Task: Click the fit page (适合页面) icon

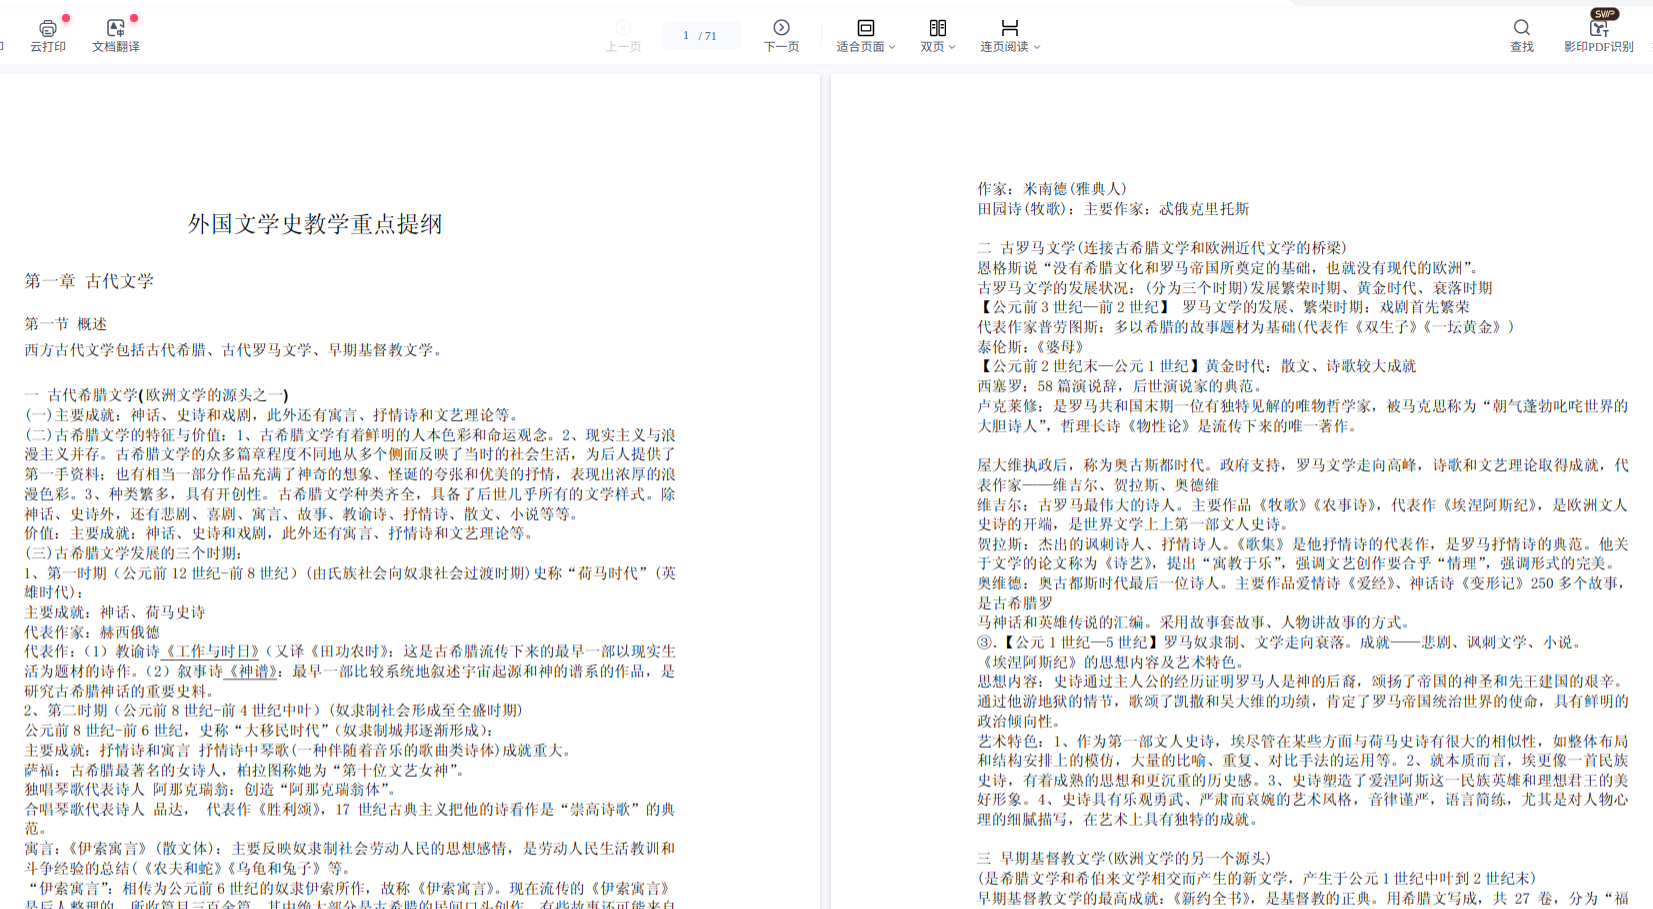Action: pos(865,28)
